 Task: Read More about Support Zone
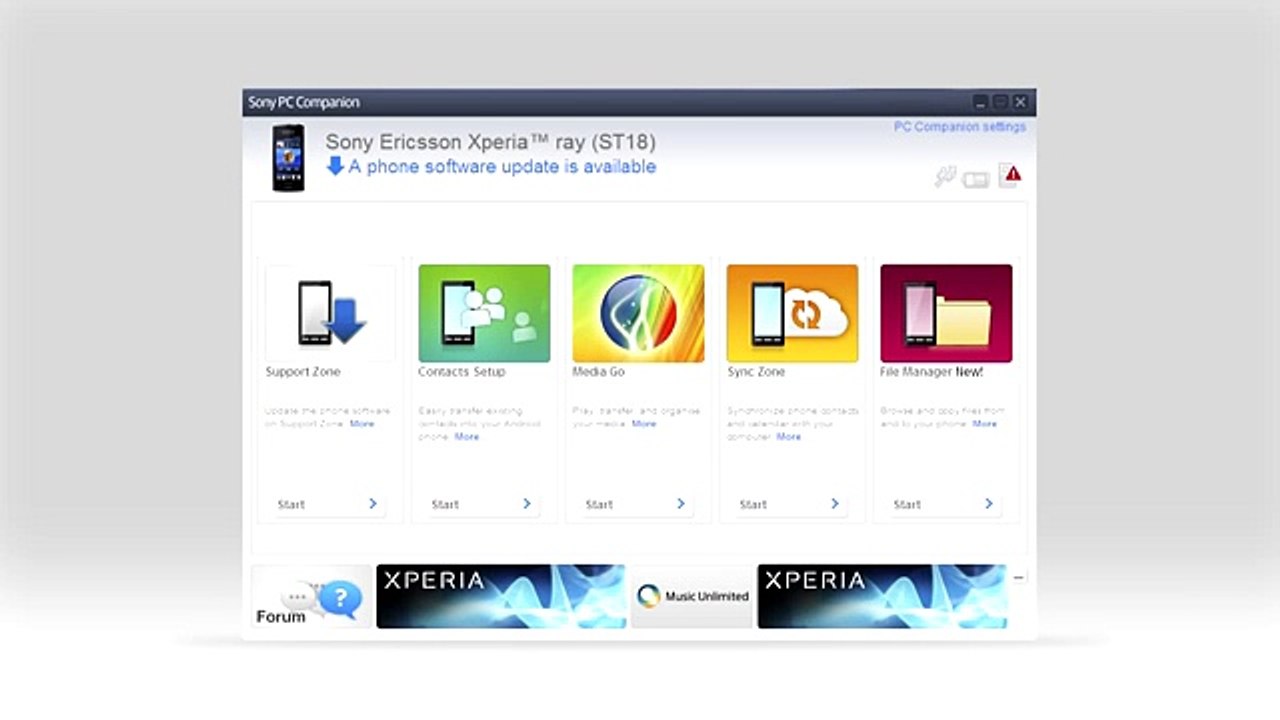click(x=362, y=424)
